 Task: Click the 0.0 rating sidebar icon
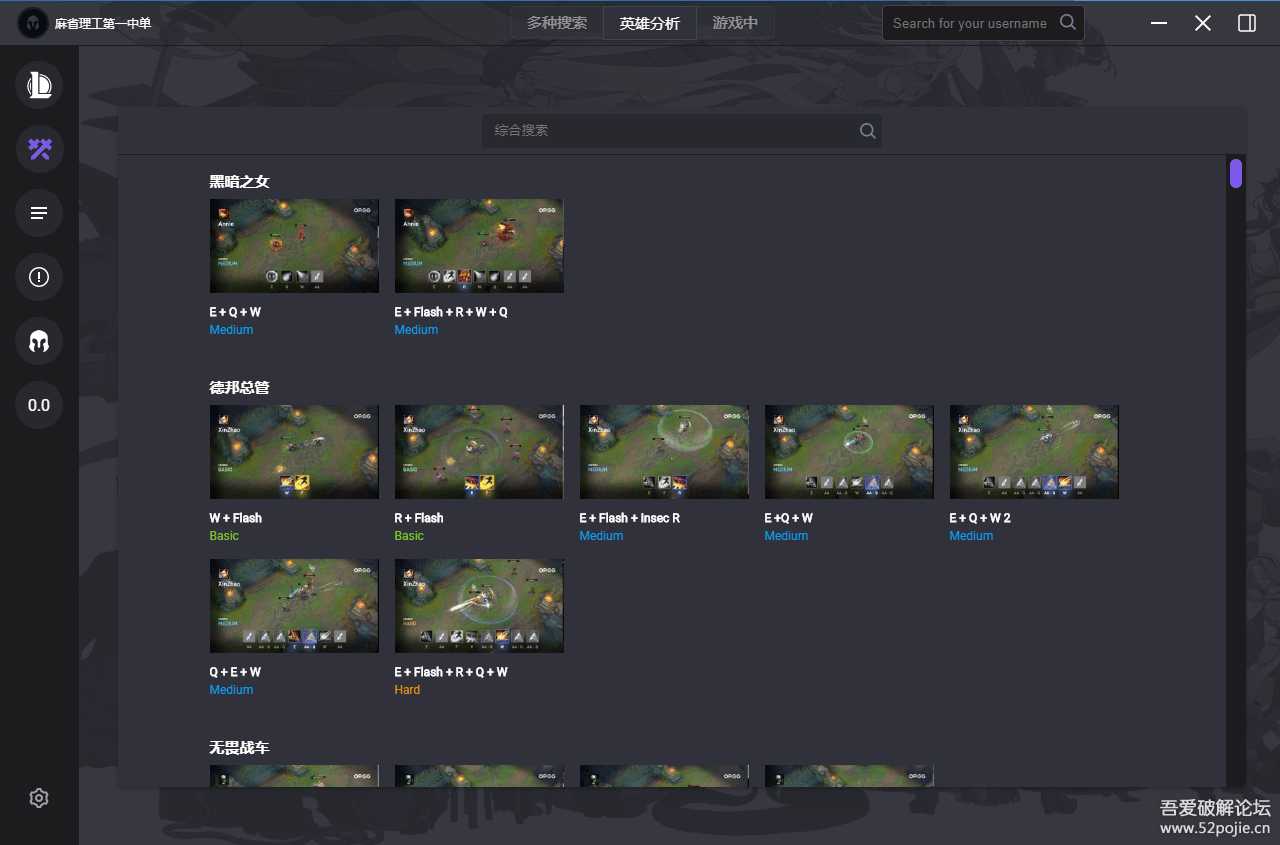click(x=39, y=405)
